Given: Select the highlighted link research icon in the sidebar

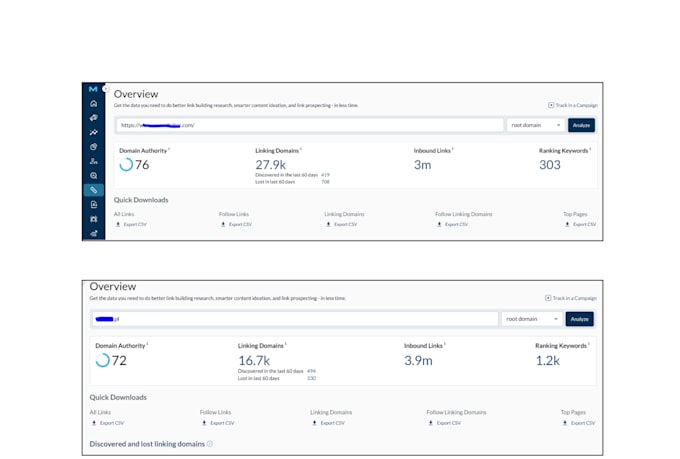Looking at the screenshot, I should coord(94,190).
